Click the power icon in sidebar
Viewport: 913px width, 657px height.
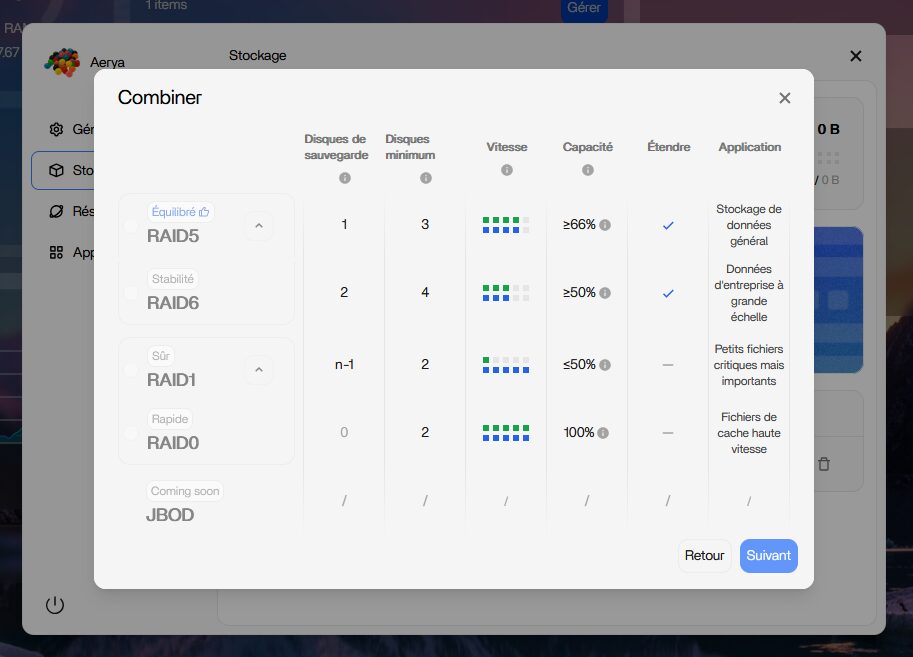(55, 605)
